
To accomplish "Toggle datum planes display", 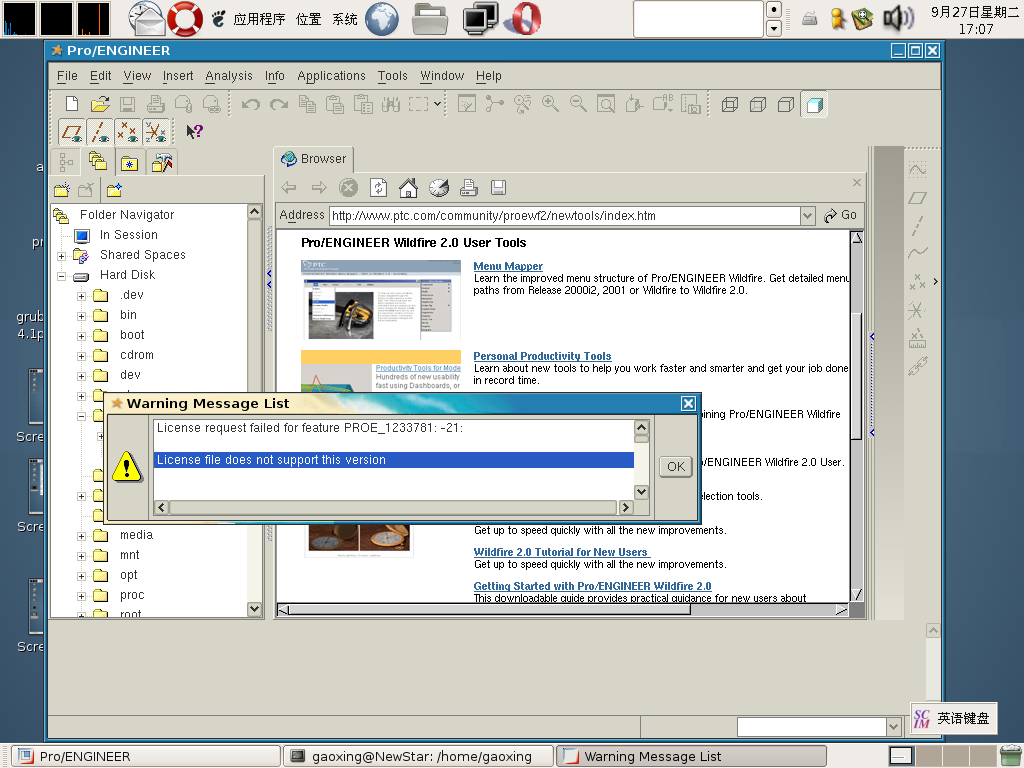I will pyautogui.click(x=72, y=132).
